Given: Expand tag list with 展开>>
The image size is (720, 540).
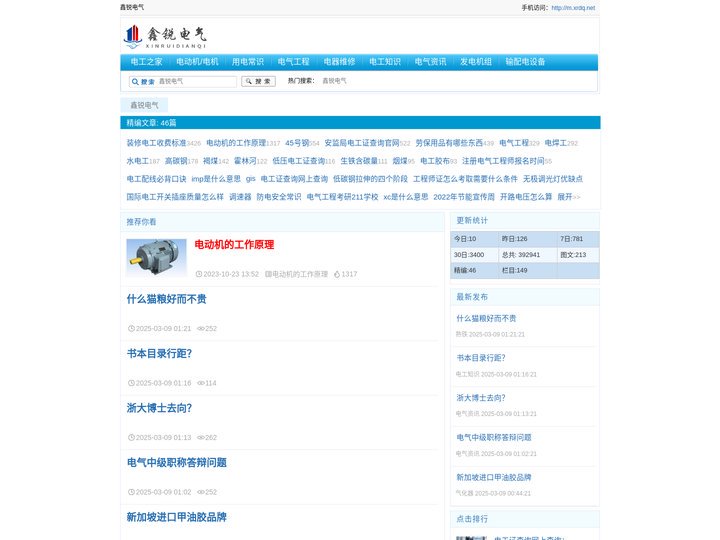Looking at the screenshot, I should coord(568,197).
